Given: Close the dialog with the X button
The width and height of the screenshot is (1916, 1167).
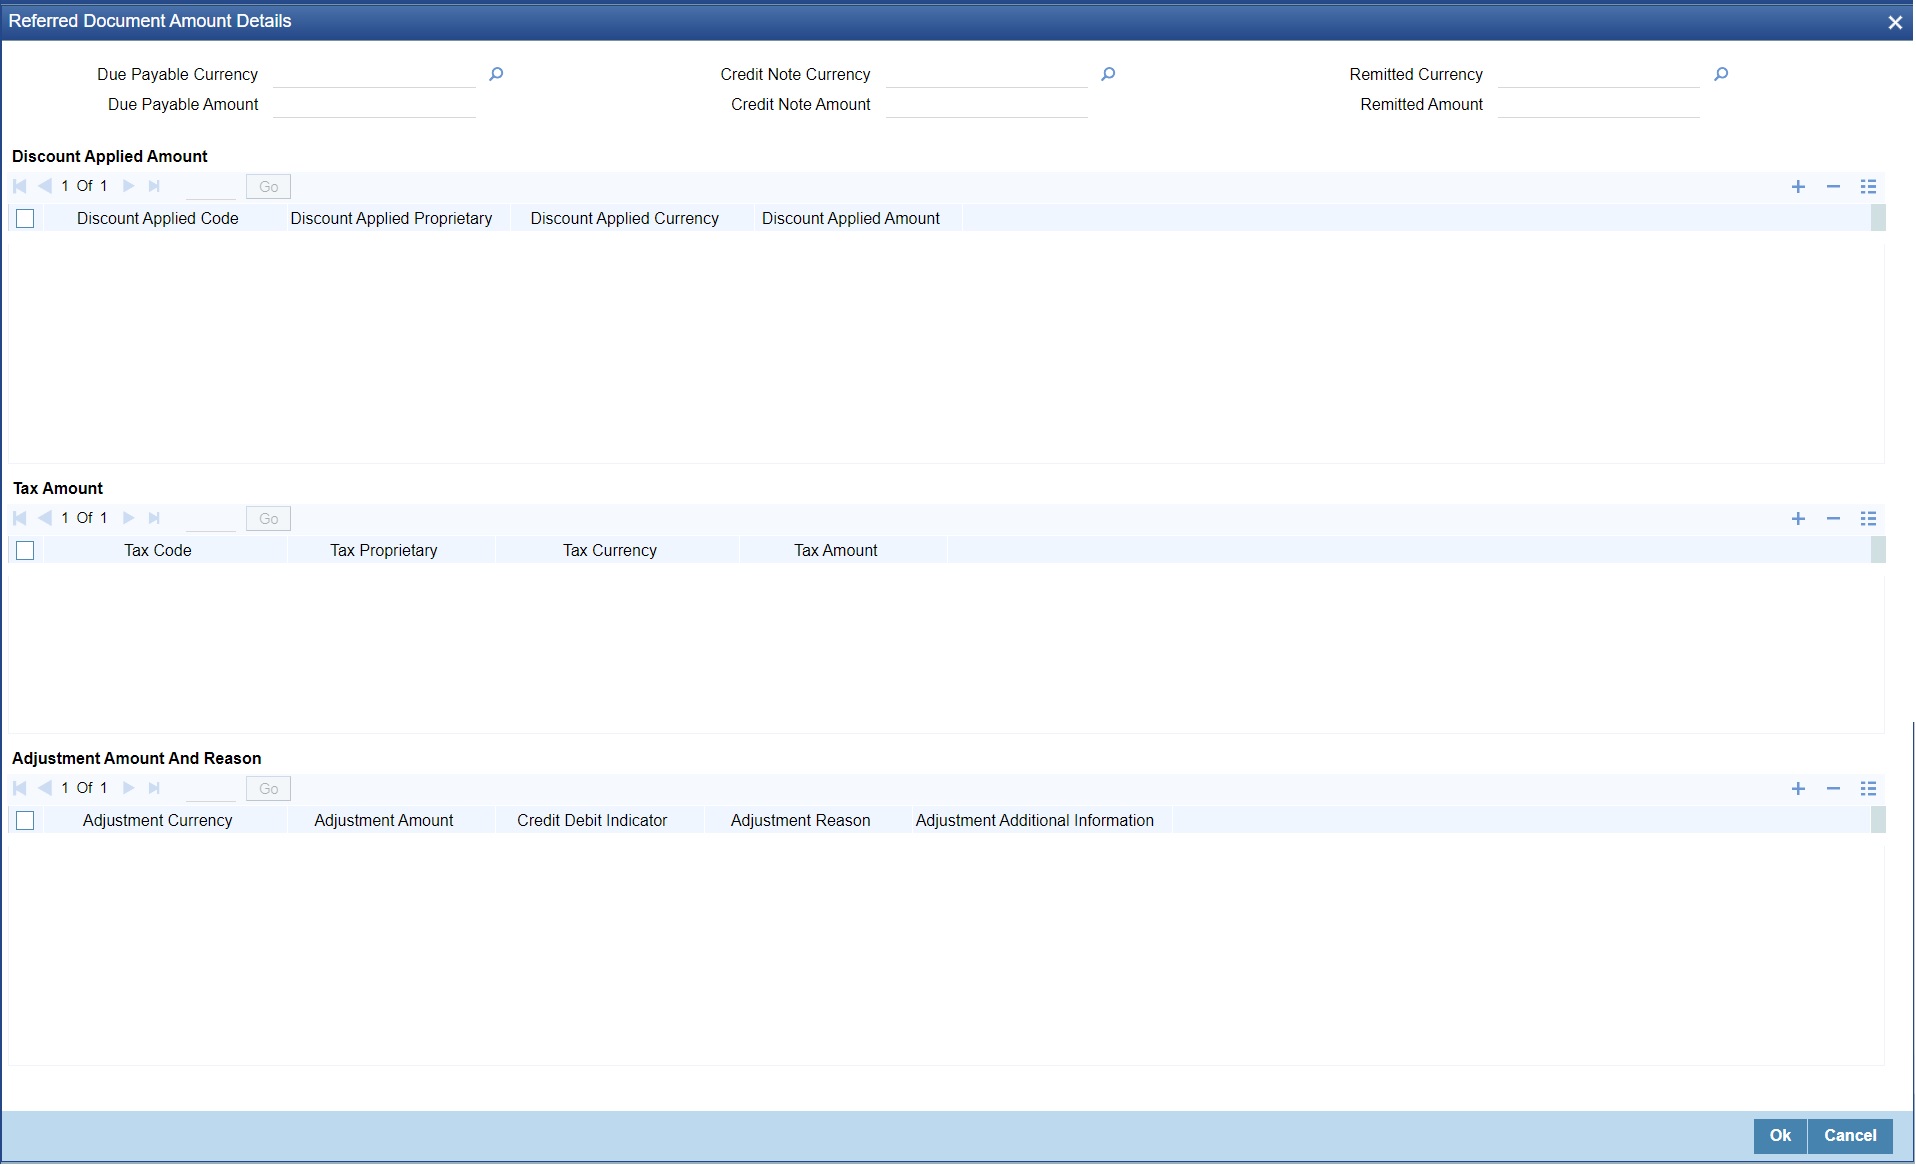Looking at the screenshot, I should [1895, 22].
